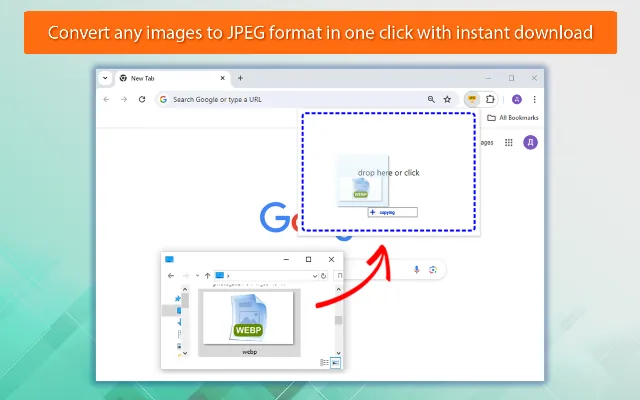This screenshot has height=400, width=640.
Task: Click the JPEG converter extension icon in Chrome toolbar
Action: pos(472,99)
